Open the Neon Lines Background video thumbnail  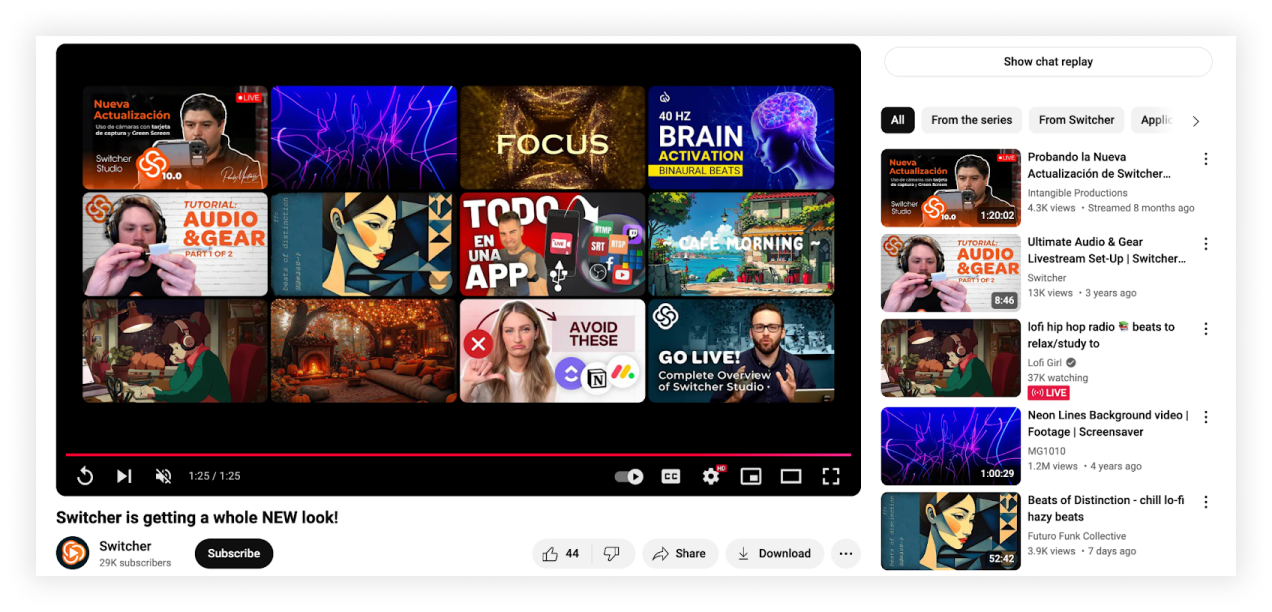click(x=950, y=446)
